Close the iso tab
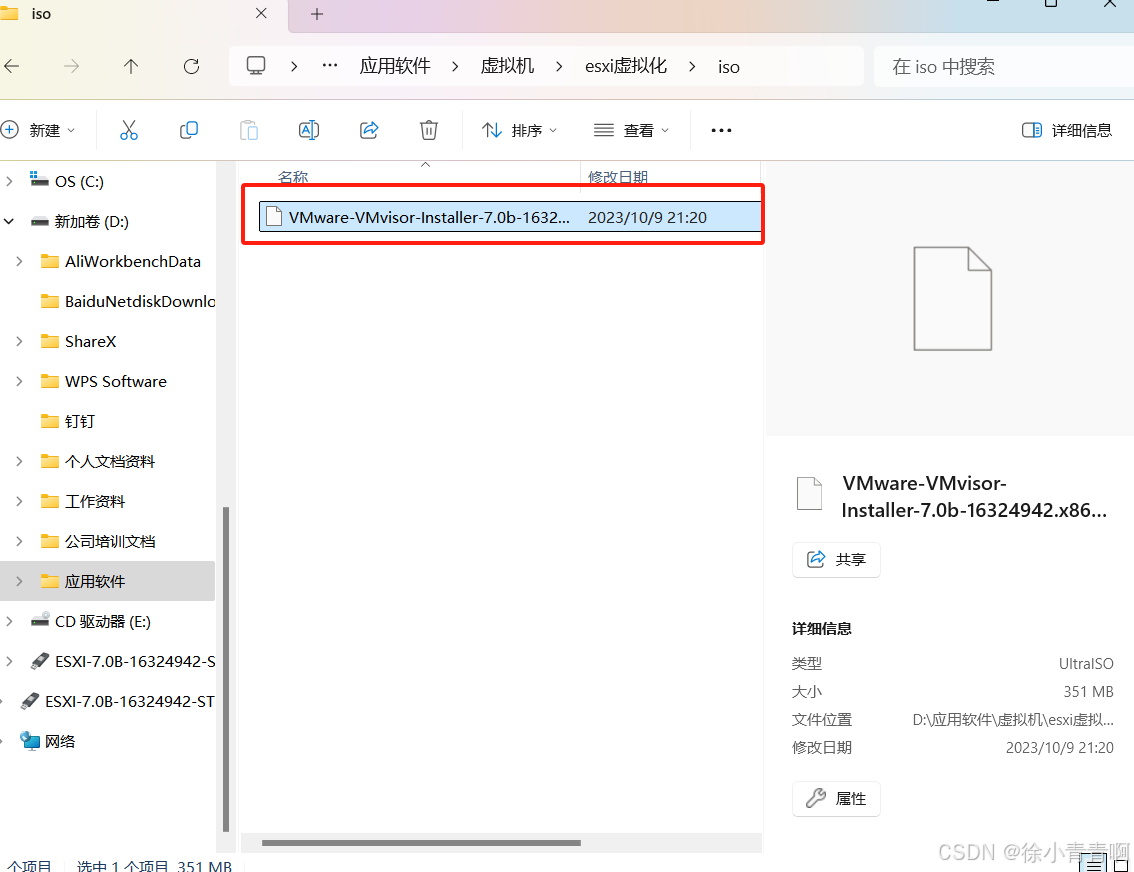The height and width of the screenshot is (872, 1134). pos(261,13)
